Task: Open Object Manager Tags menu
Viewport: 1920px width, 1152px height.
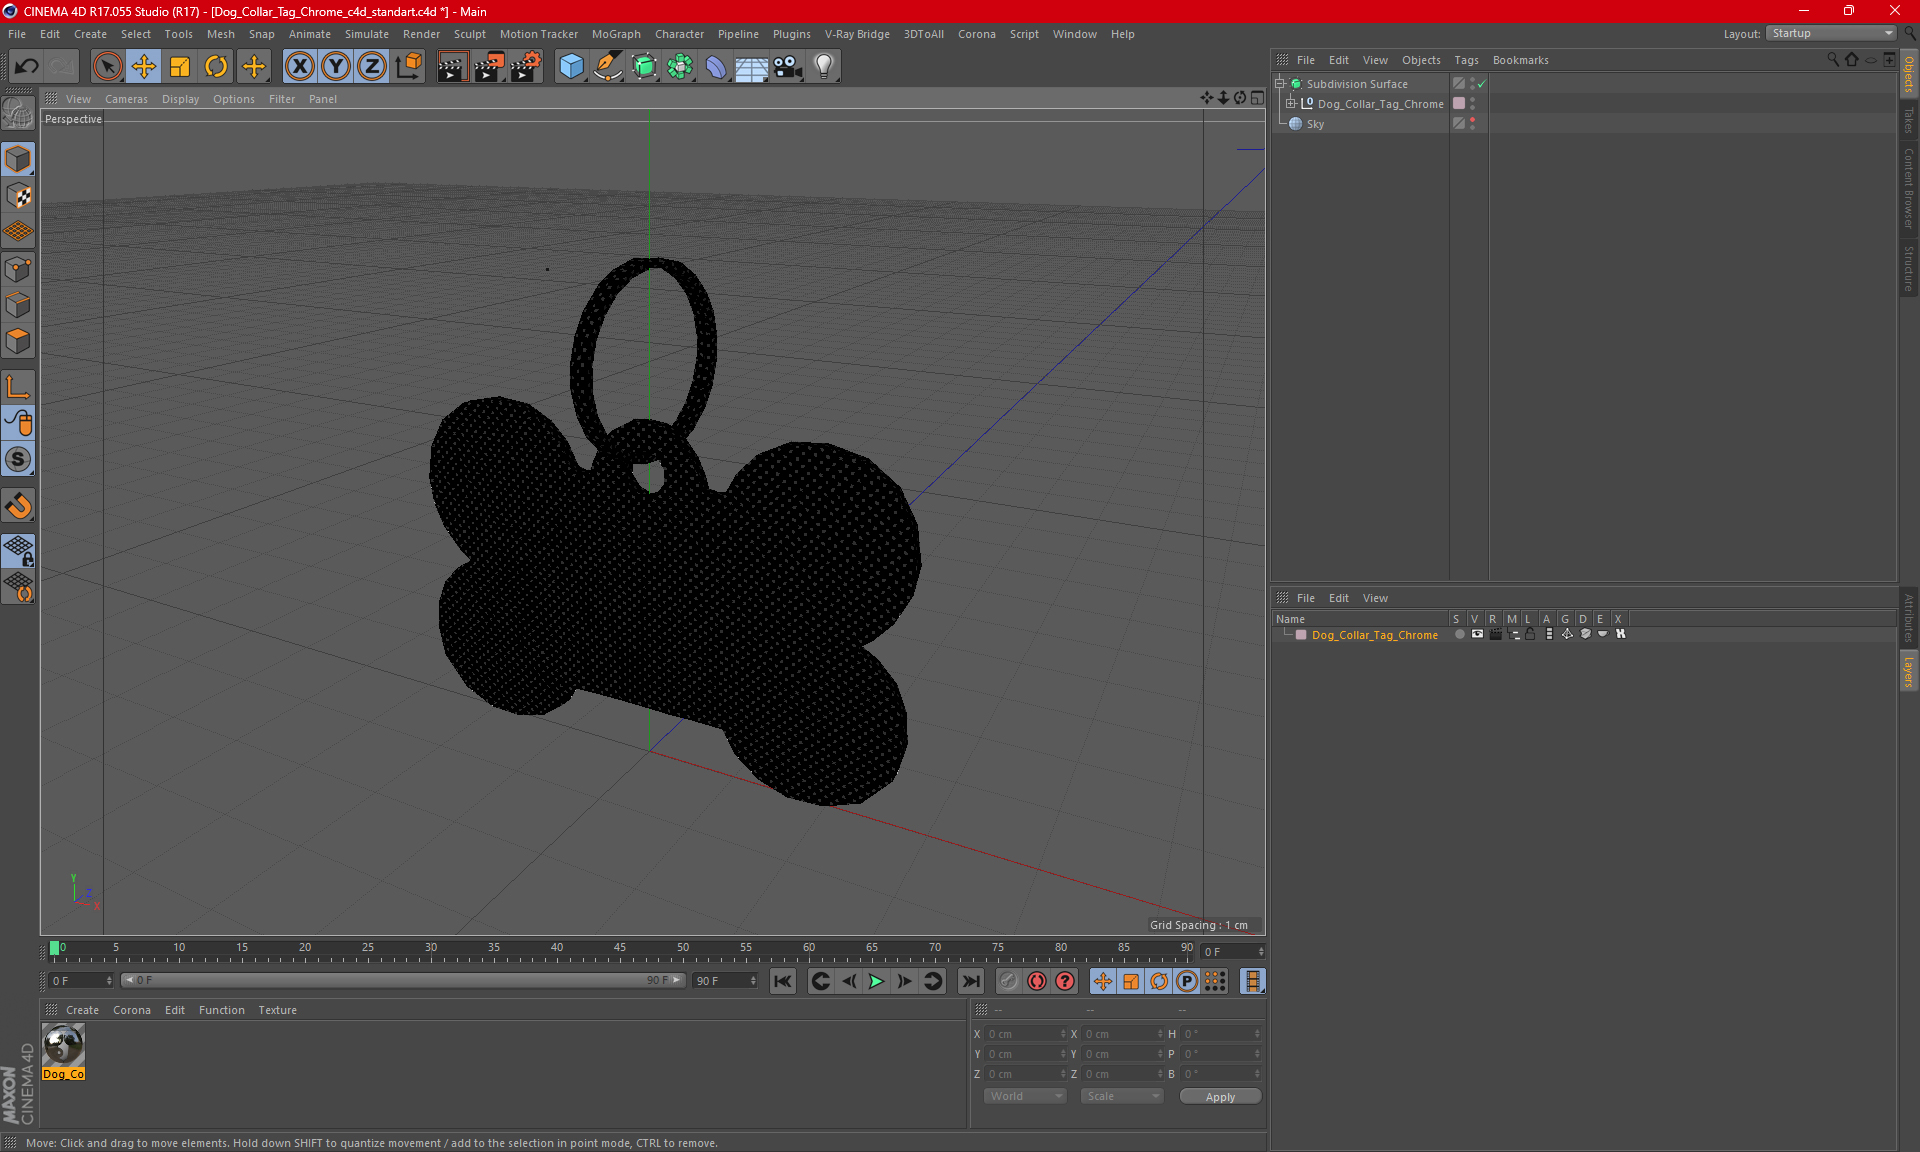Action: tap(1466, 60)
